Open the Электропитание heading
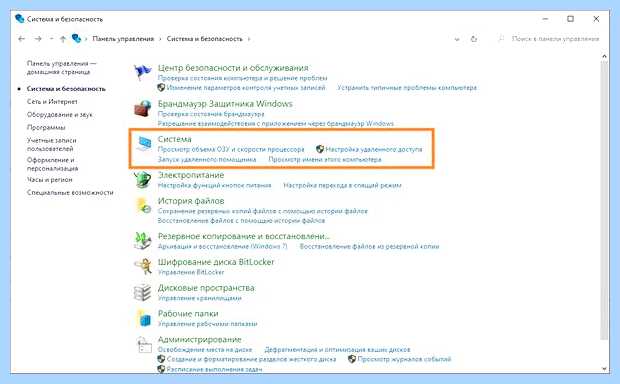The image size is (620, 384). click(191, 175)
